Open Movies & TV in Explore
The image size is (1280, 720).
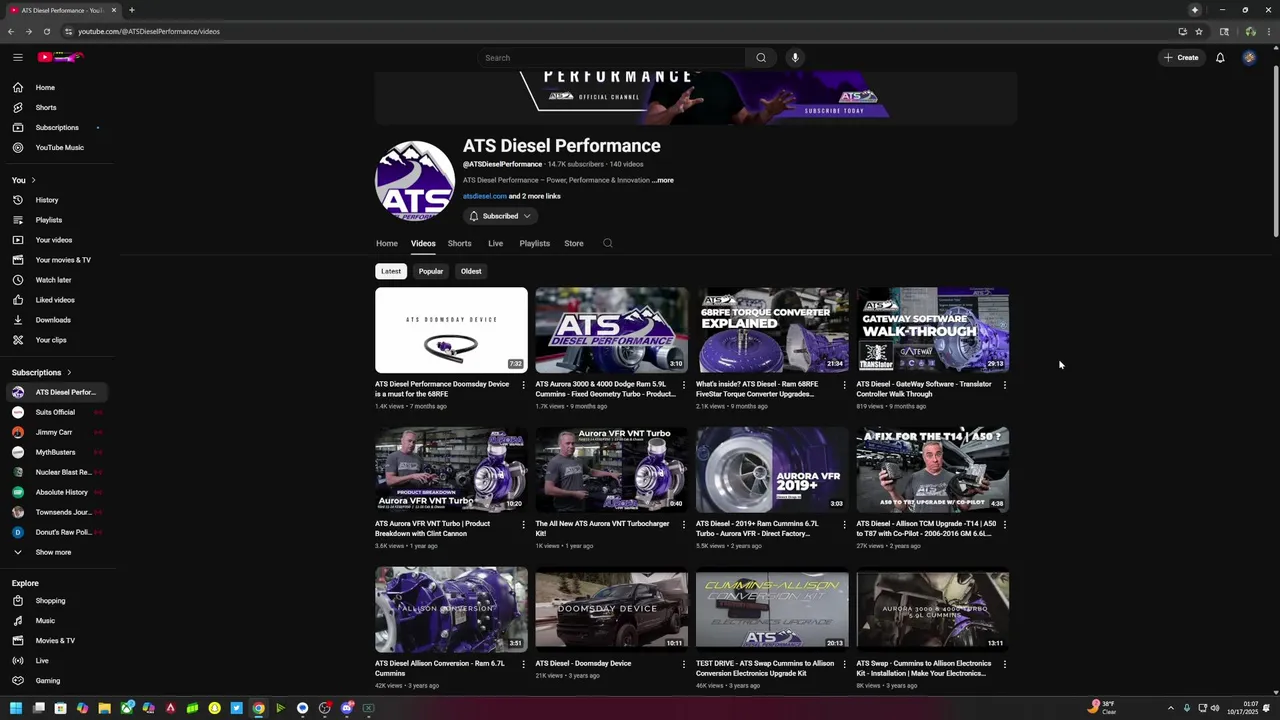coord(55,641)
